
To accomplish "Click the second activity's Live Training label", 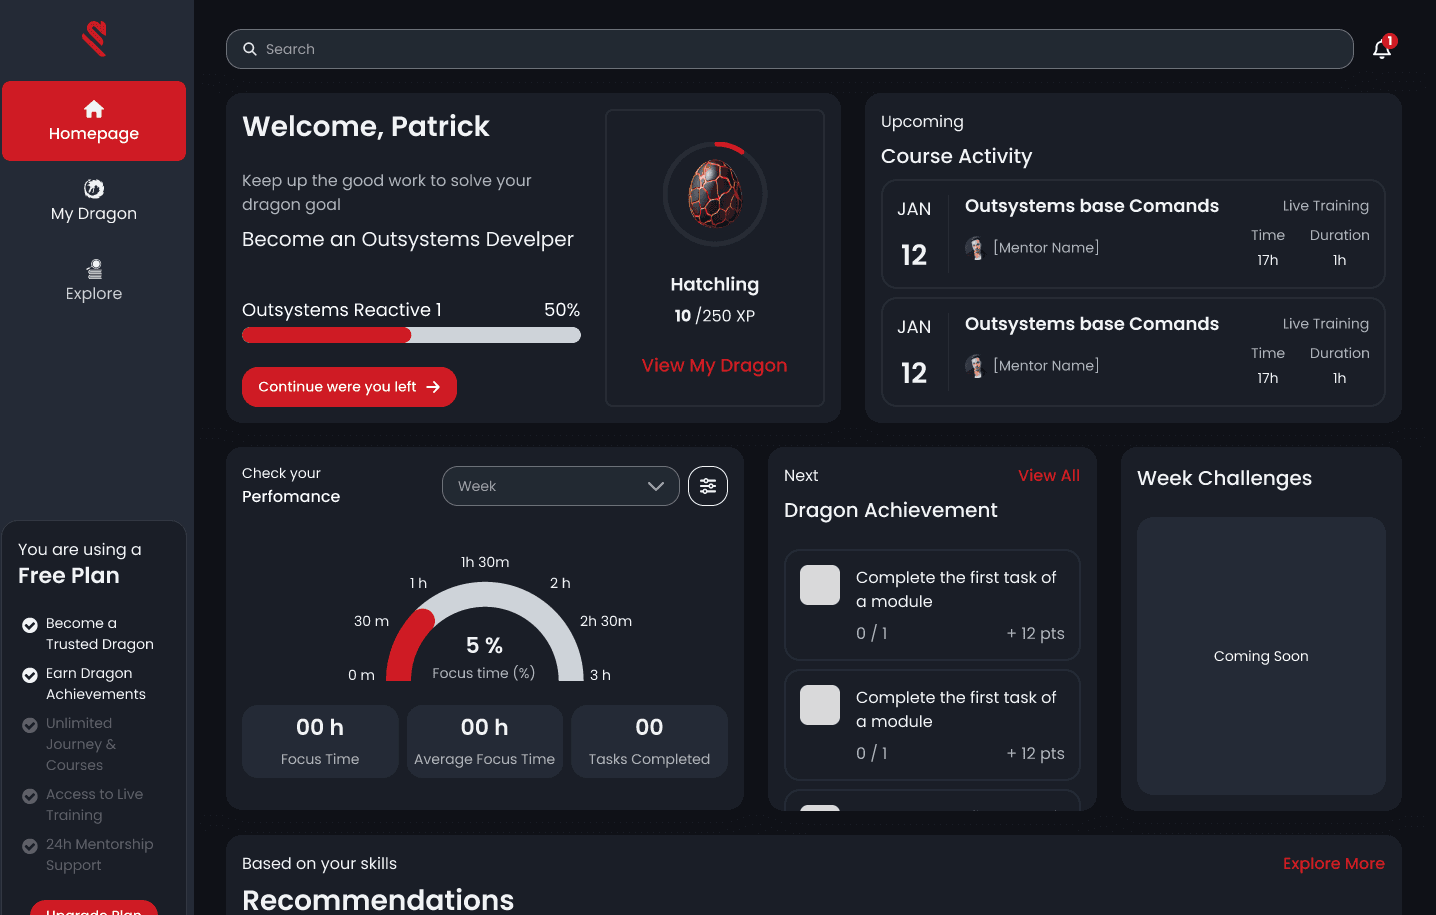I will (1326, 323).
